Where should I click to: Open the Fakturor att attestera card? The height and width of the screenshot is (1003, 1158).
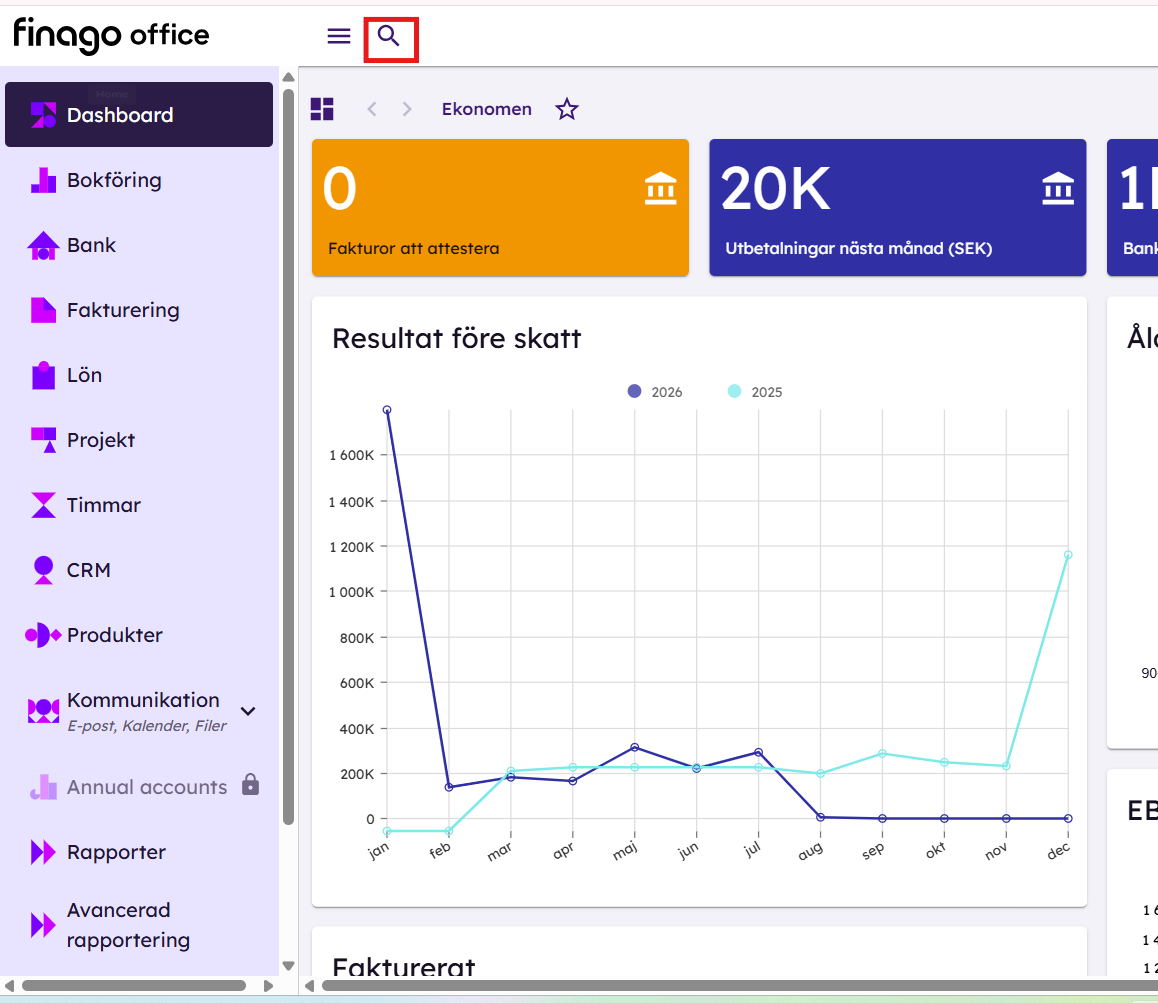click(x=500, y=208)
